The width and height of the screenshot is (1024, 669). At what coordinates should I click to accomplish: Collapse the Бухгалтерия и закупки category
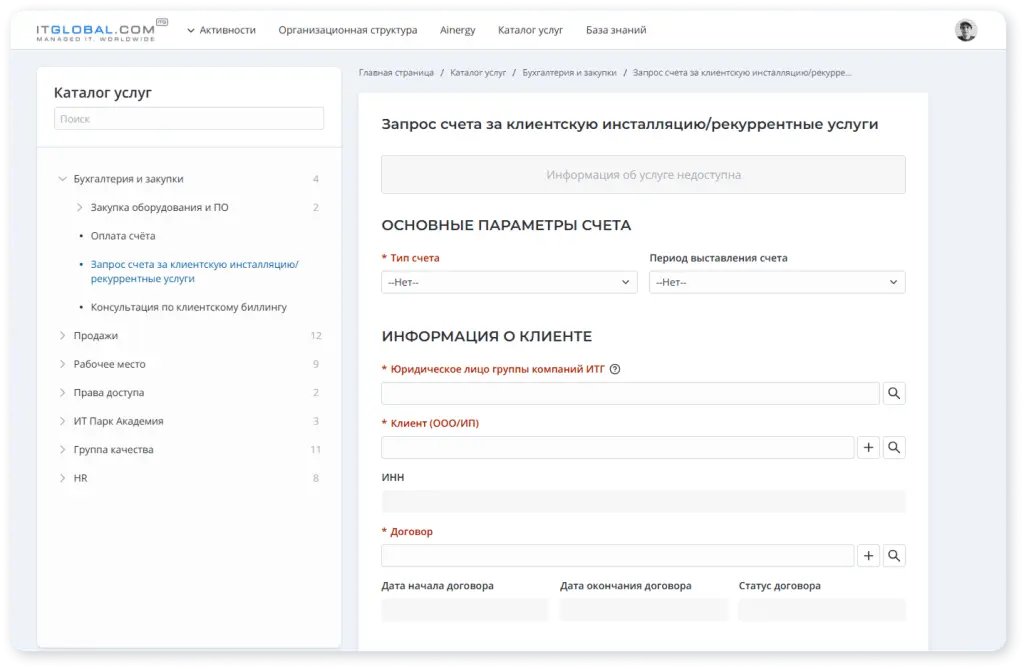point(63,179)
